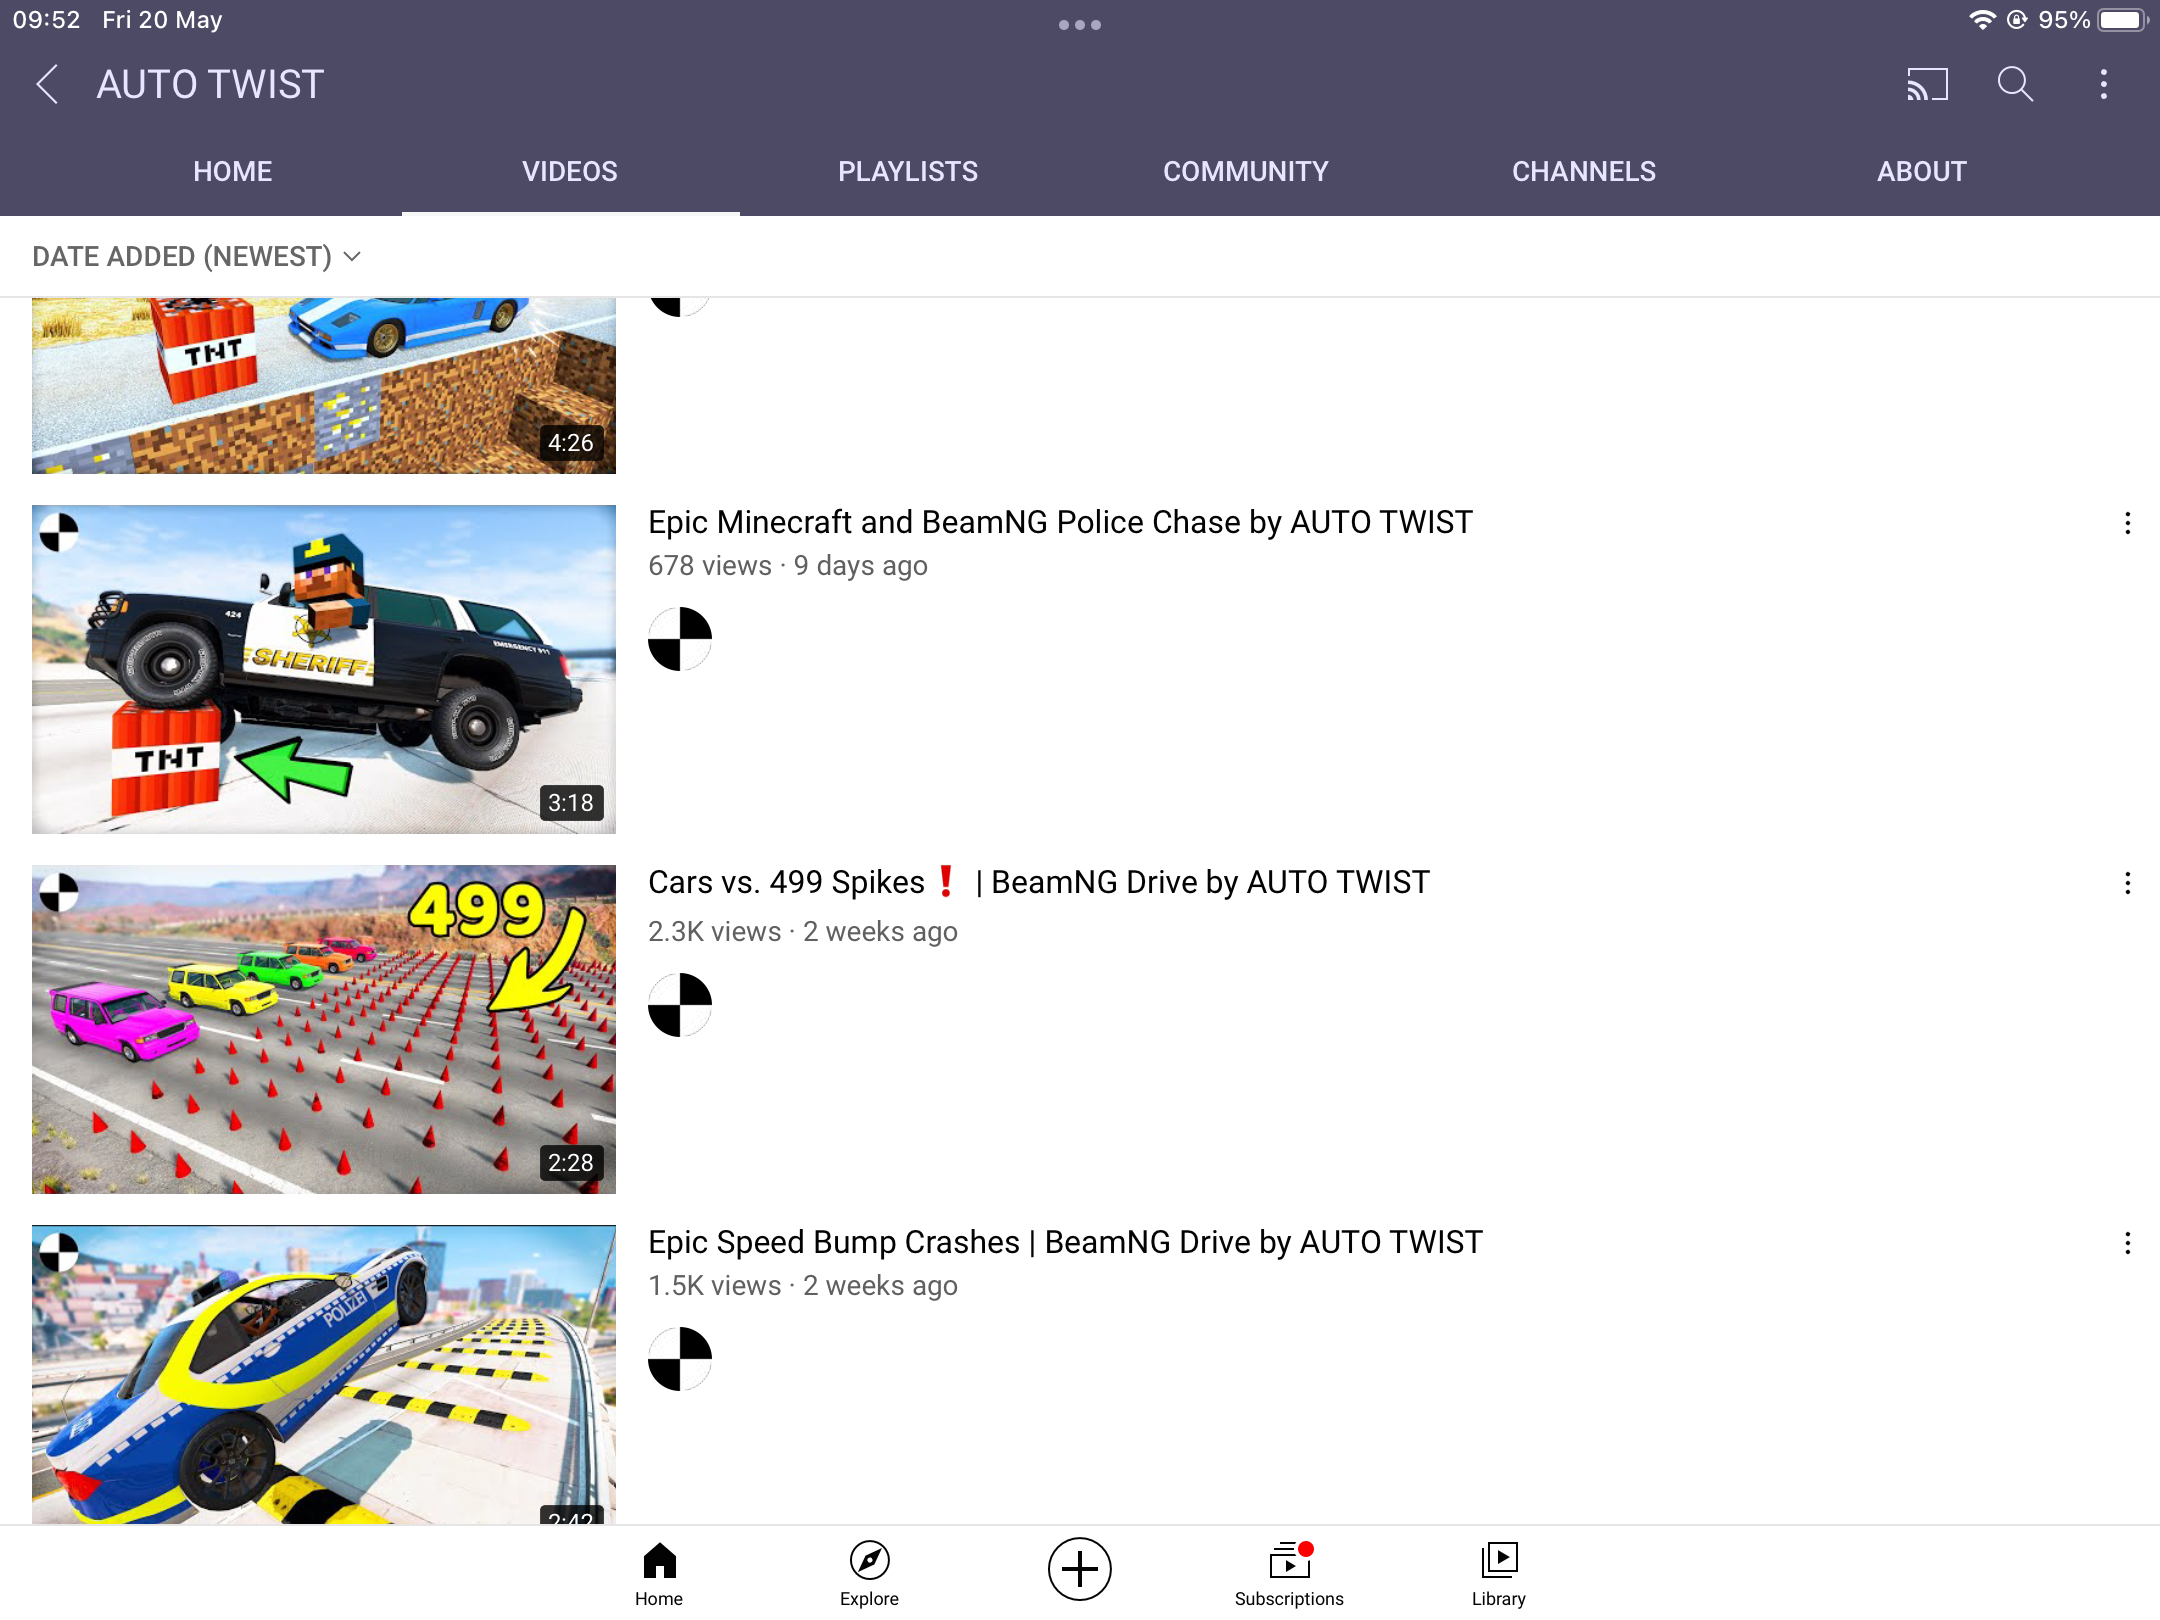Tap channel avatar under 499 Spikes video
Screen dimensions: 2160x1620
click(x=680, y=1005)
